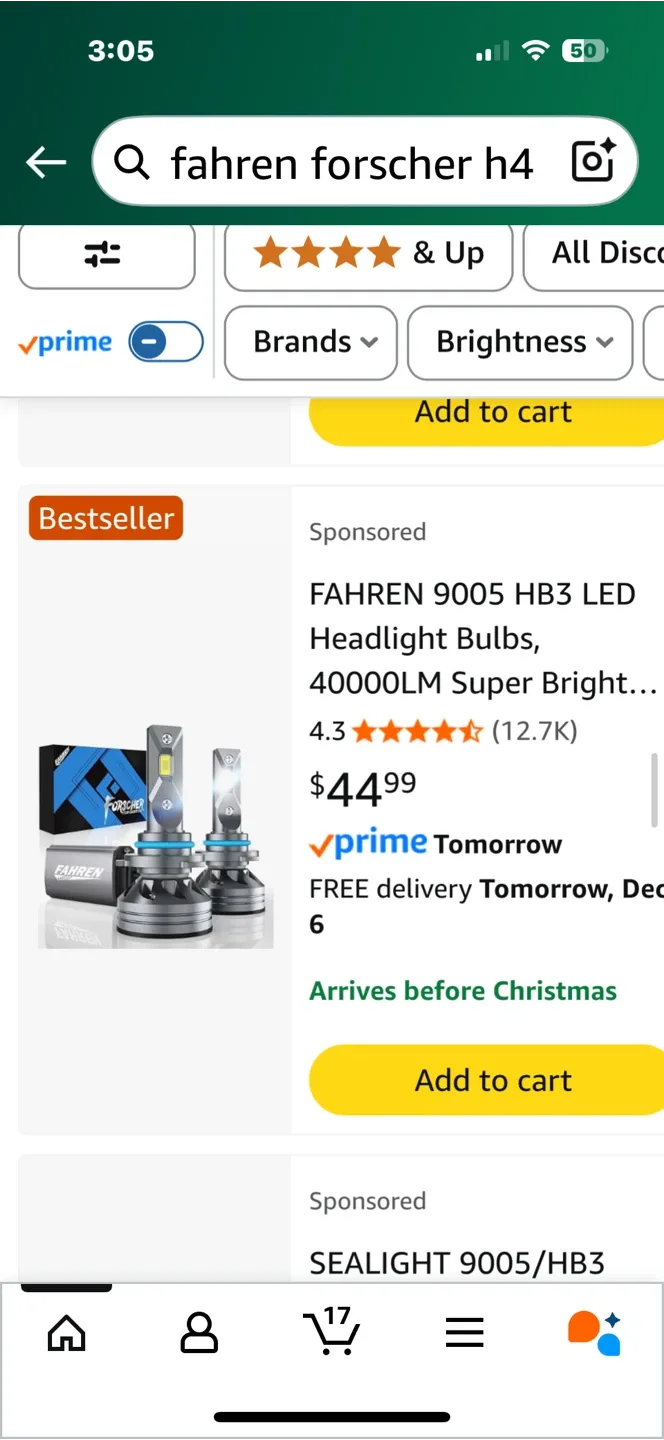Open your account profile icon

tap(199, 1333)
